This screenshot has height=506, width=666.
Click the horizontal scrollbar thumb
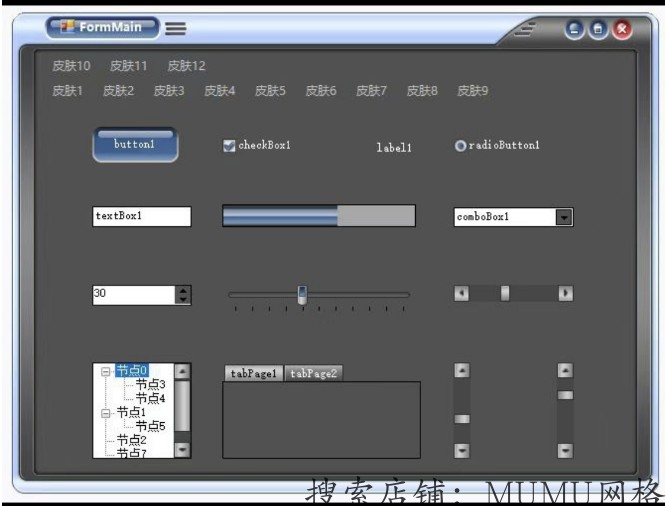coord(505,293)
